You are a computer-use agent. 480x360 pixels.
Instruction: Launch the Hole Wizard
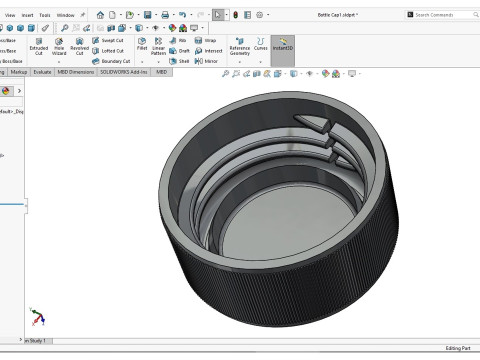click(x=59, y=46)
